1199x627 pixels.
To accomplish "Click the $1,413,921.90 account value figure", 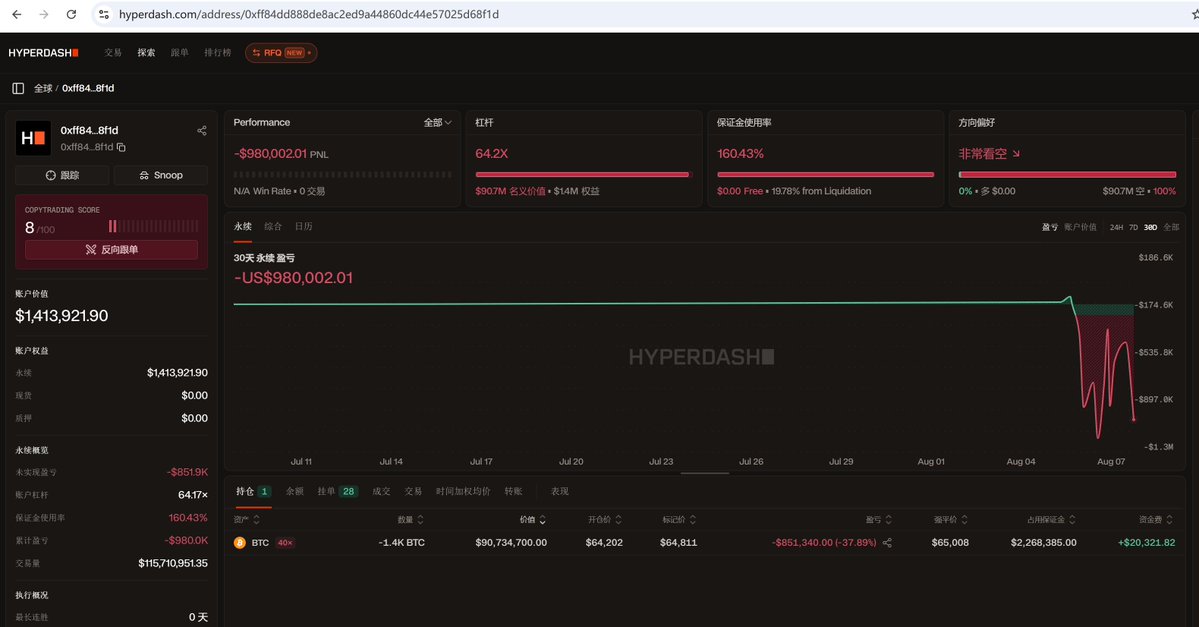I will (x=62, y=316).
